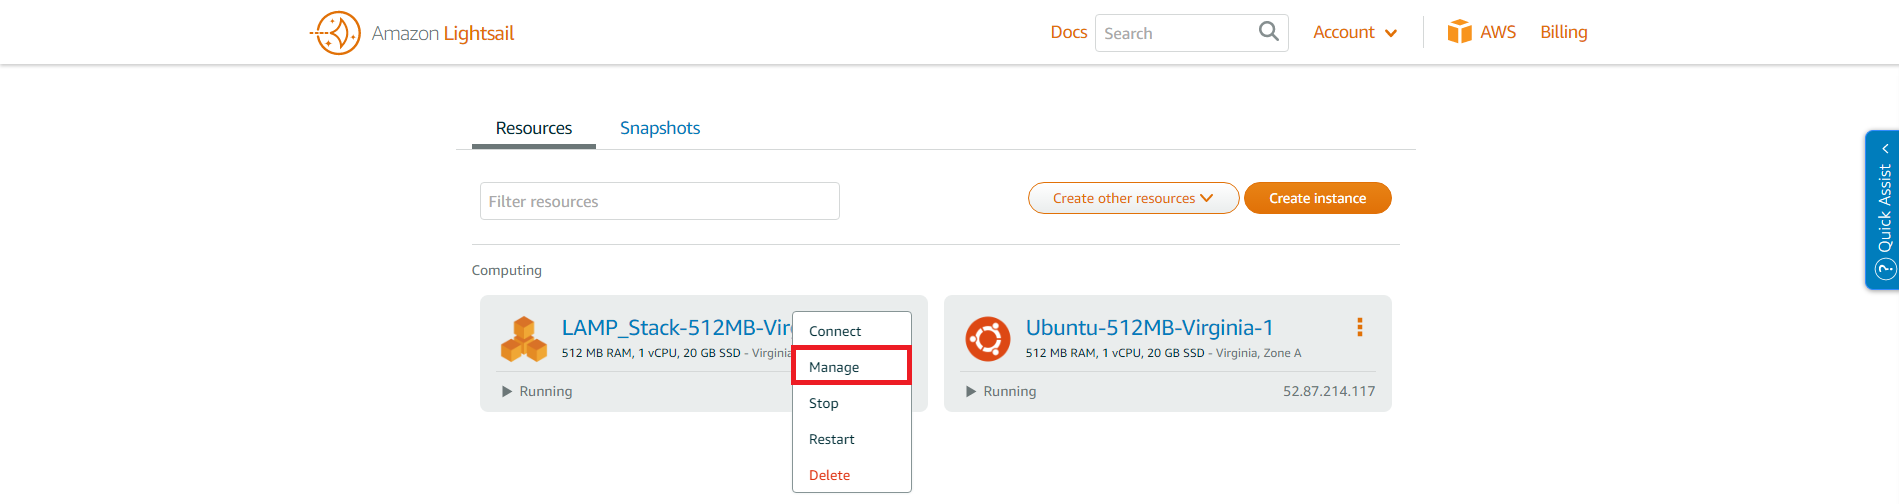The image size is (1899, 504).
Task: Select Delete in the context menu
Action: 852,475
